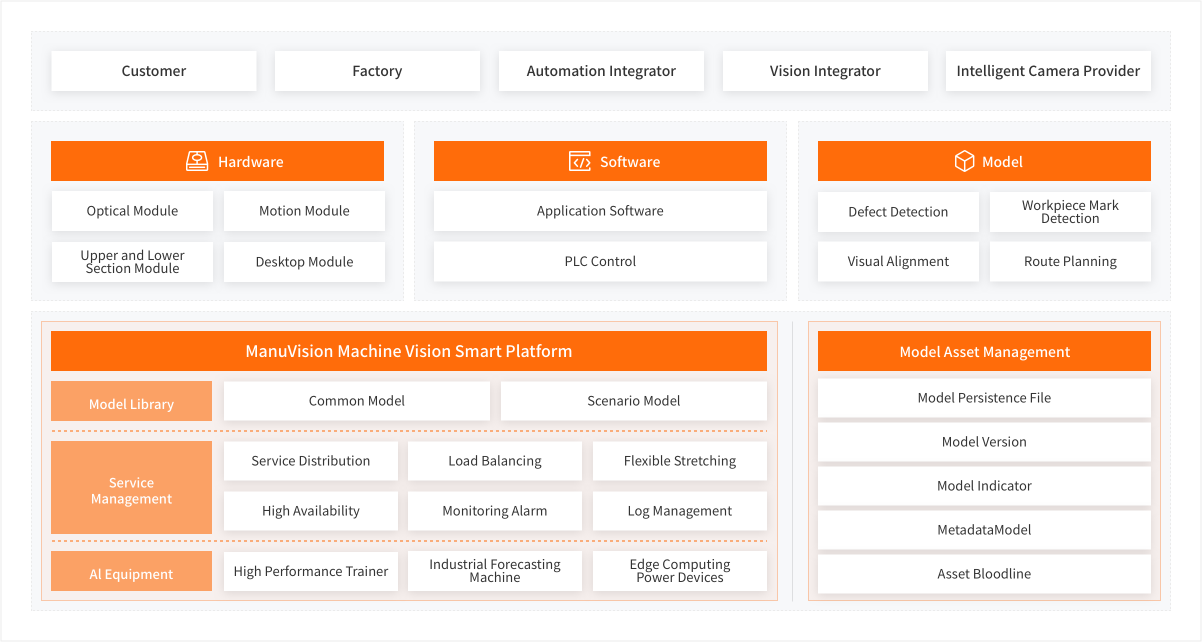Select the Flexible Stretching card

click(680, 461)
